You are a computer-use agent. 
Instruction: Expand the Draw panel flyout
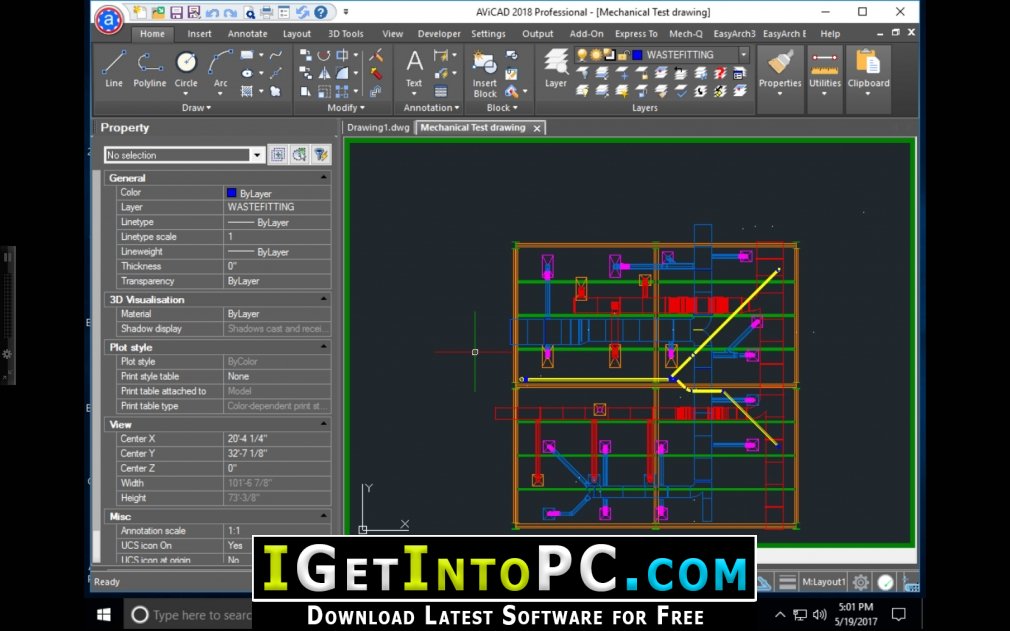point(196,108)
